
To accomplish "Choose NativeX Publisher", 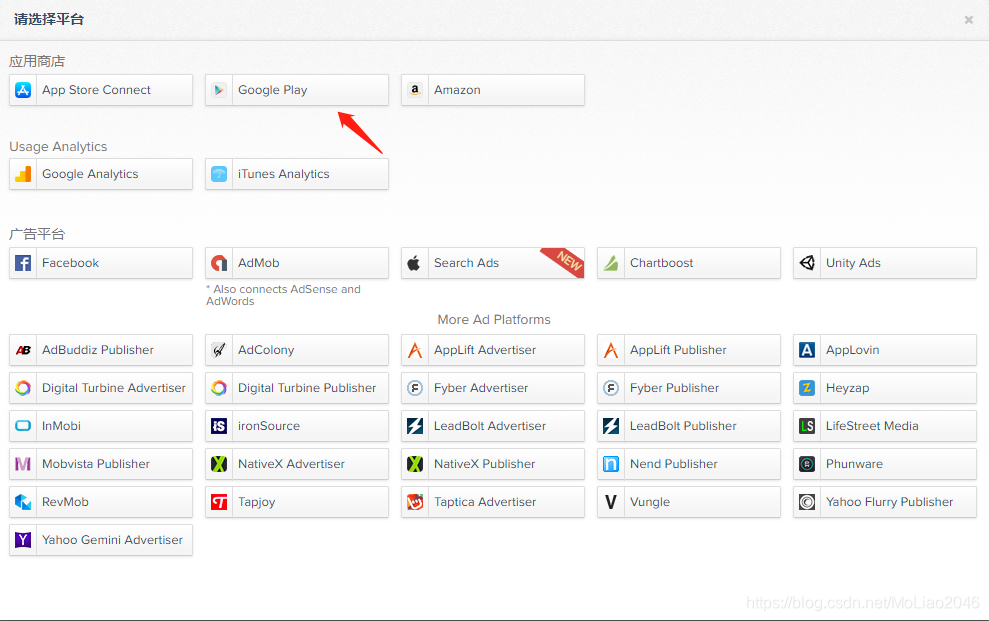I will [493, 464].
